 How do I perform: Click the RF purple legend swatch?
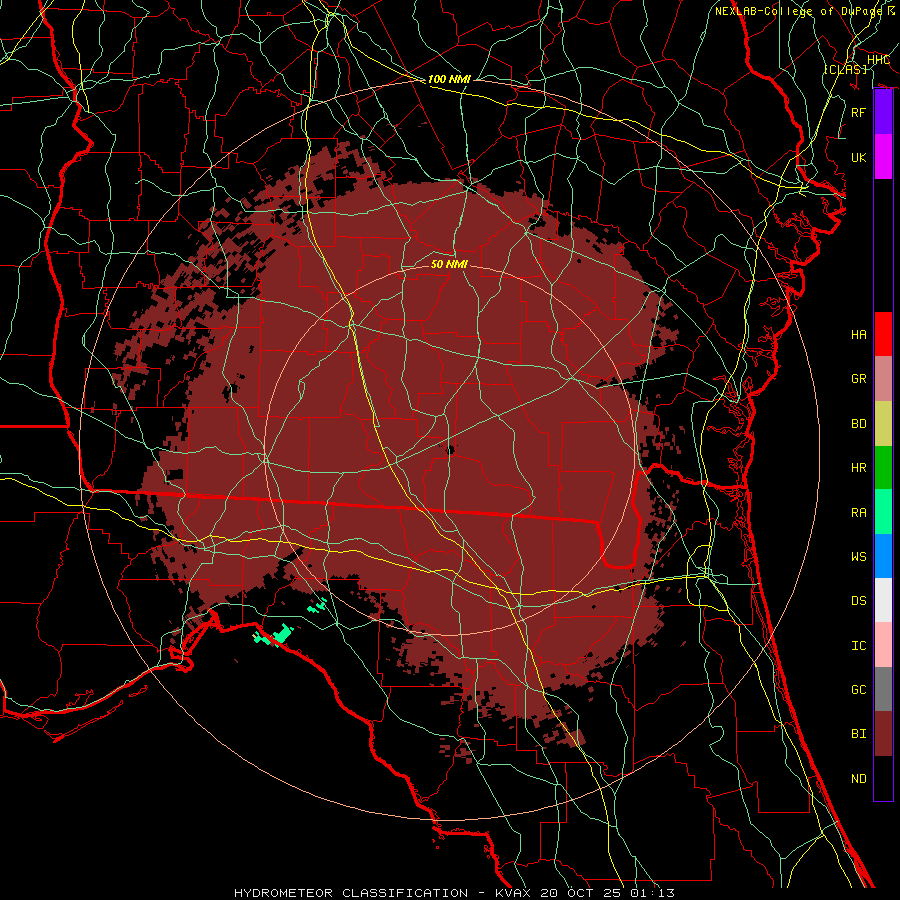point(883,112)
